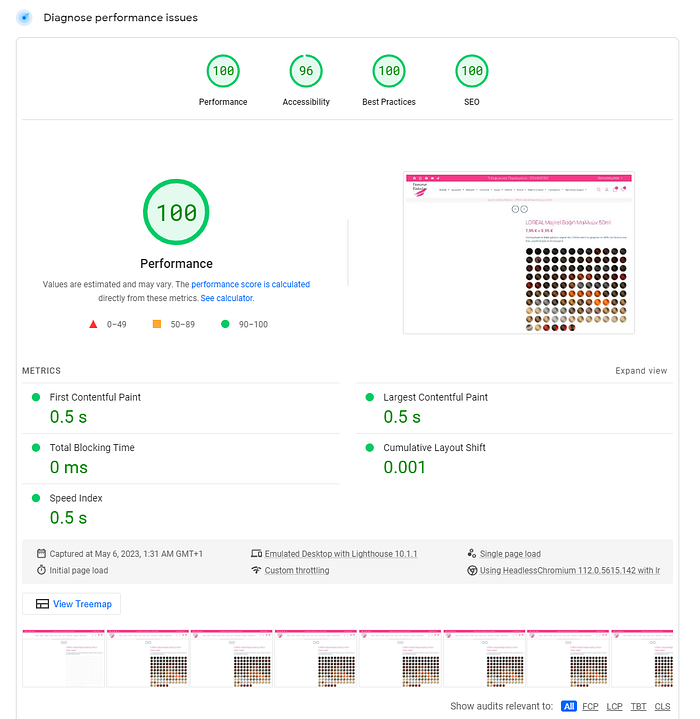The height and width of the screenshot is (719, 700).
Task: Expand Cumulative Layout Shift metric row
Action: (x=514, y=459)
